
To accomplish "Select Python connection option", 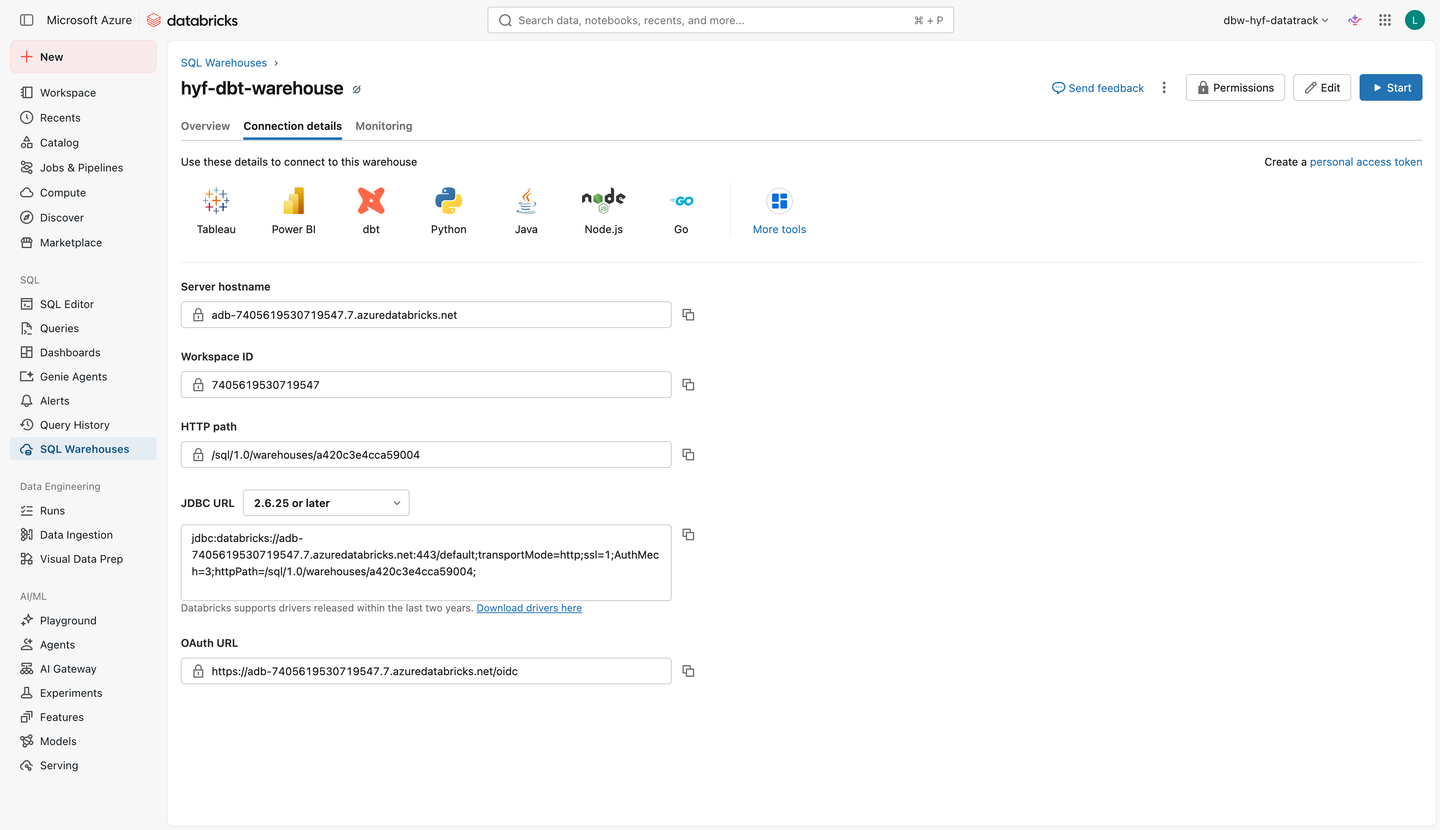I will click(448, 211).
